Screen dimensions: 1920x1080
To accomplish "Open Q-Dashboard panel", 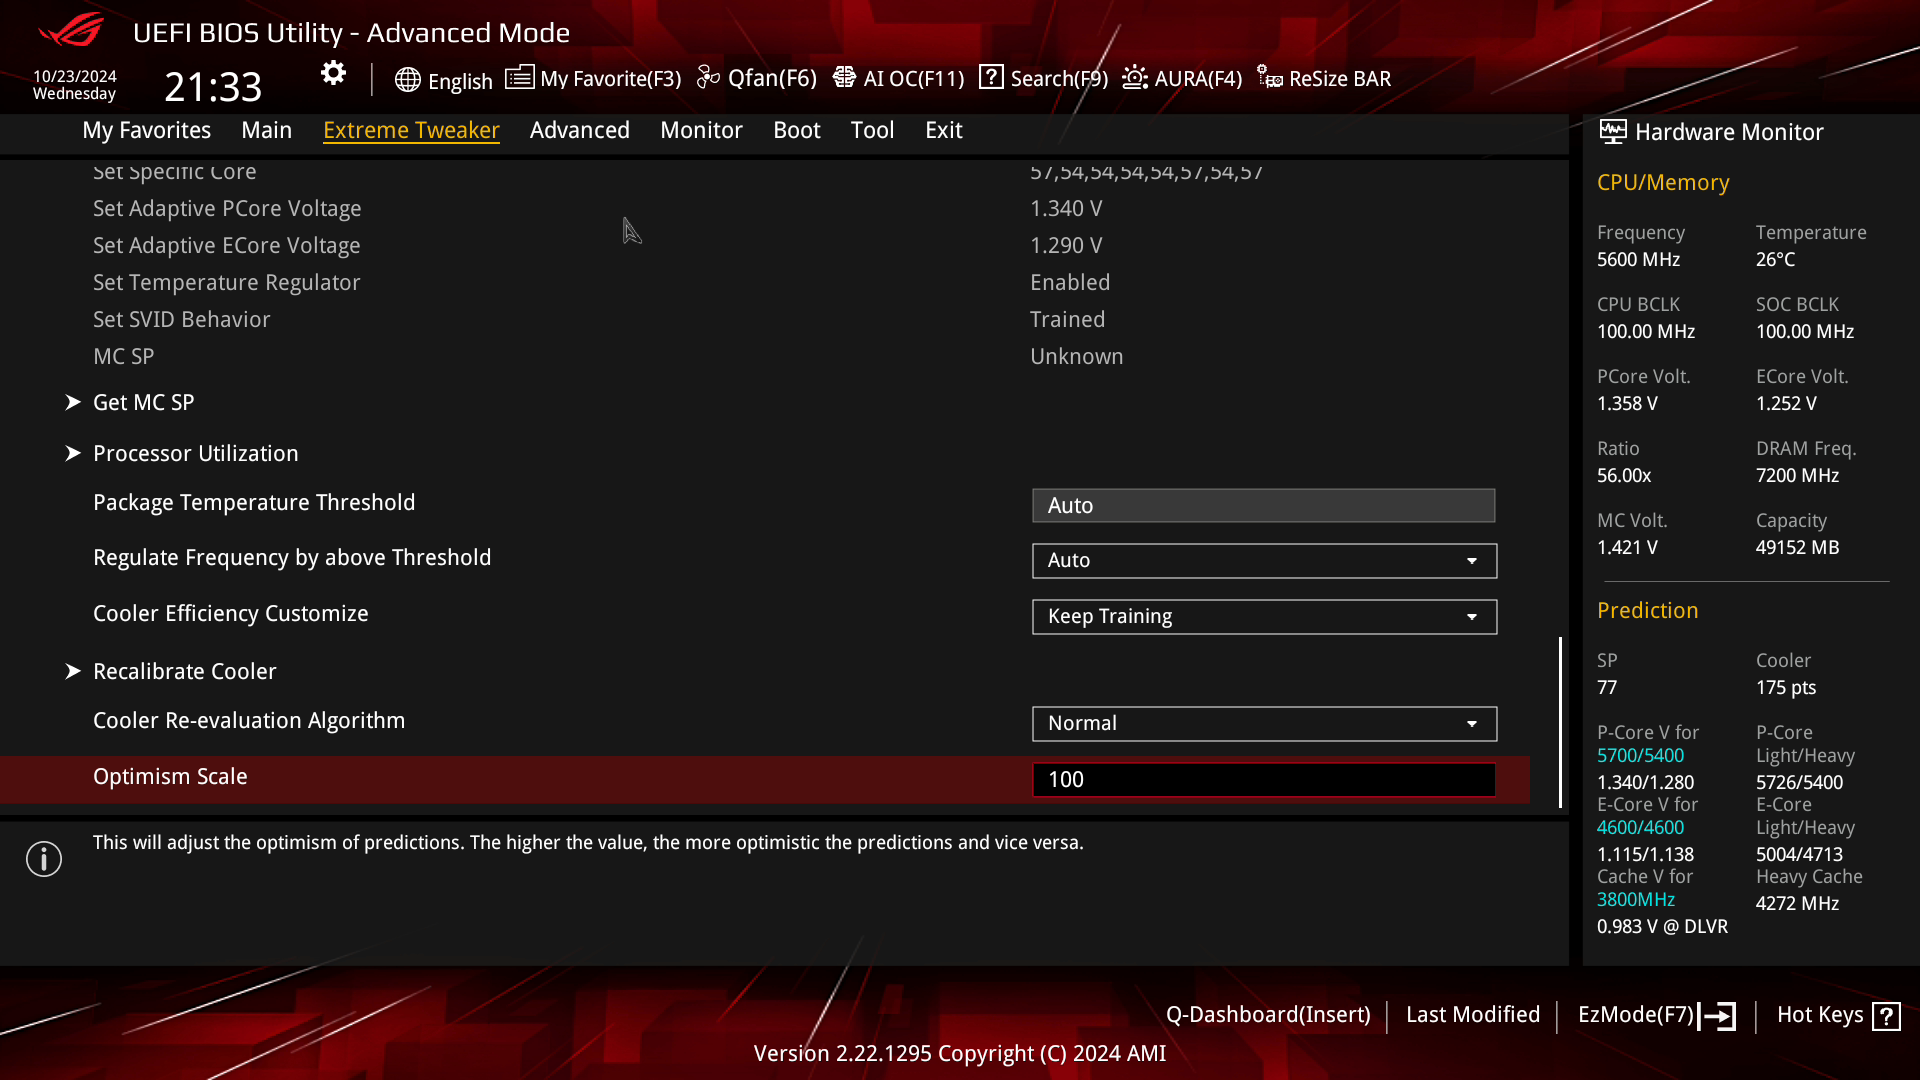I will 1266,1014.
